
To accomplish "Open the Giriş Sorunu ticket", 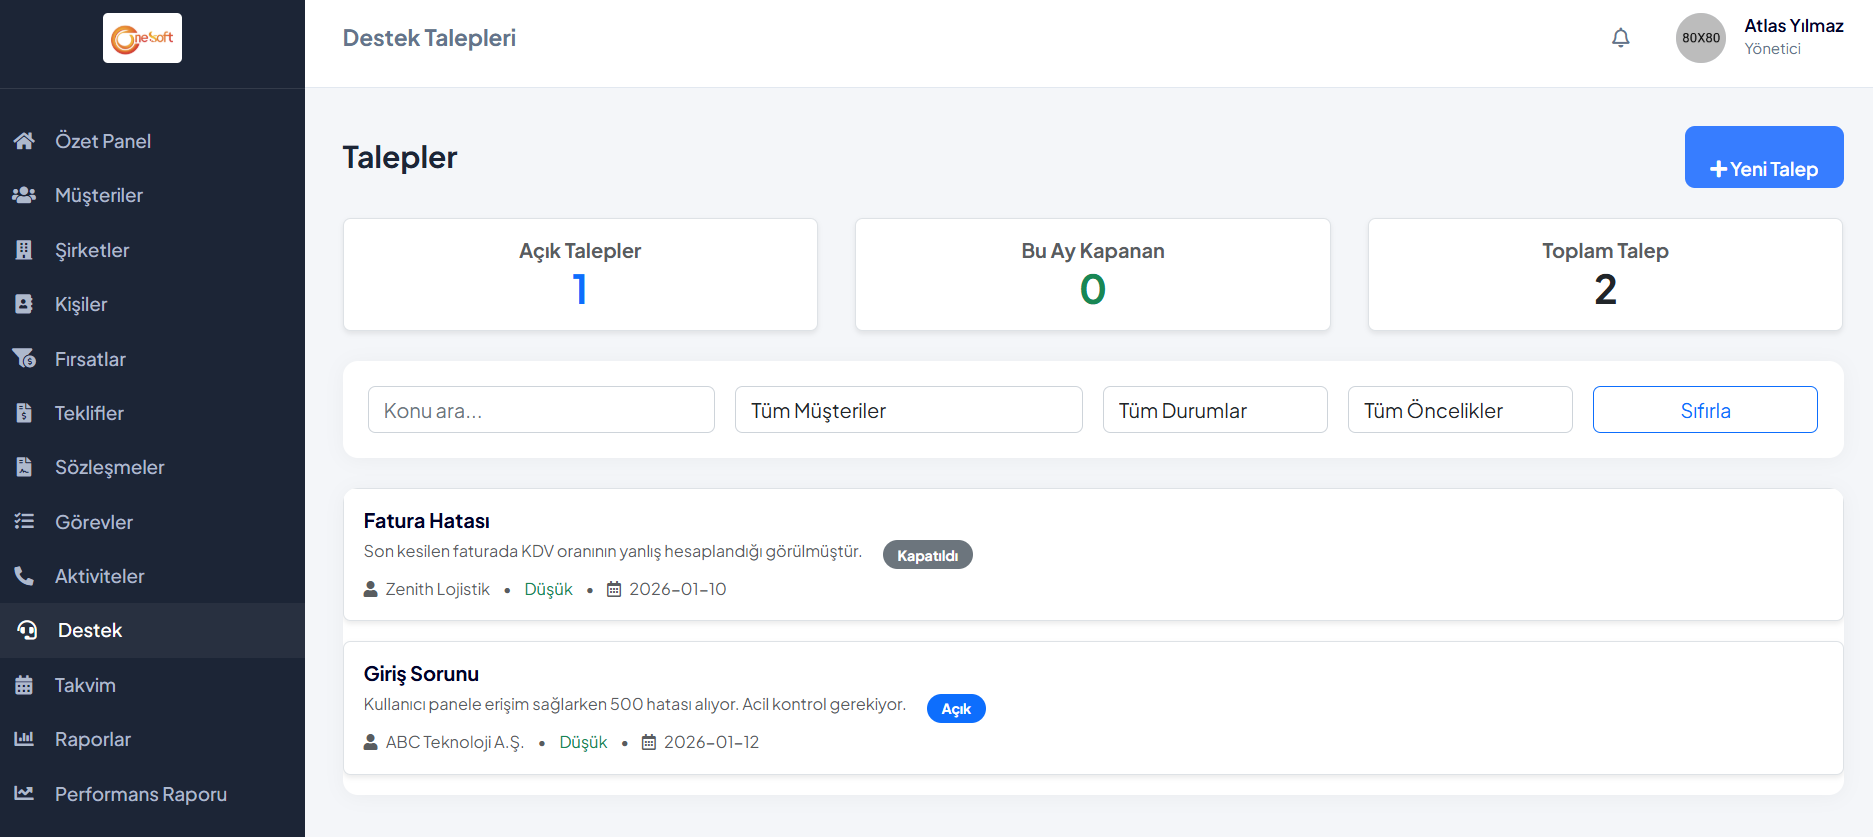I will (421, 674).
